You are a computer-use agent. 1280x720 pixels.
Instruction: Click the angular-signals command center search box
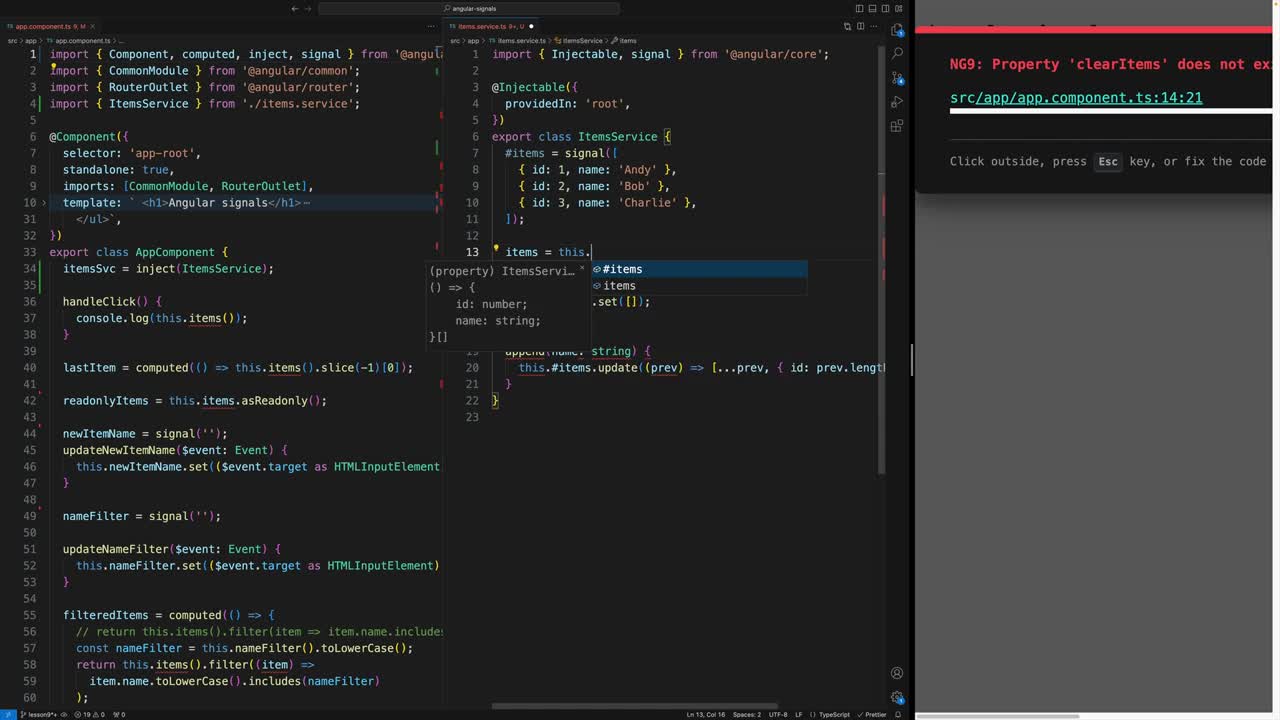tap(475, 8)
